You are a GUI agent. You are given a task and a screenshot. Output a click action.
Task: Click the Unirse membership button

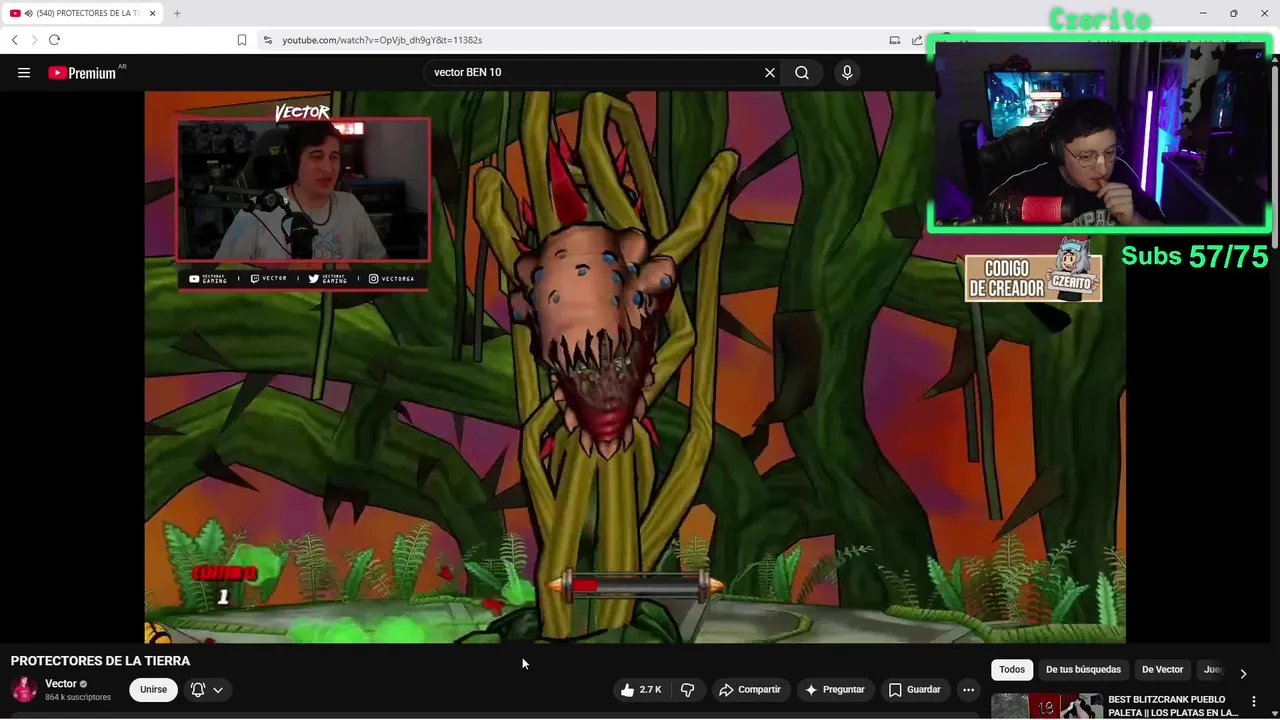click(153, 689)
